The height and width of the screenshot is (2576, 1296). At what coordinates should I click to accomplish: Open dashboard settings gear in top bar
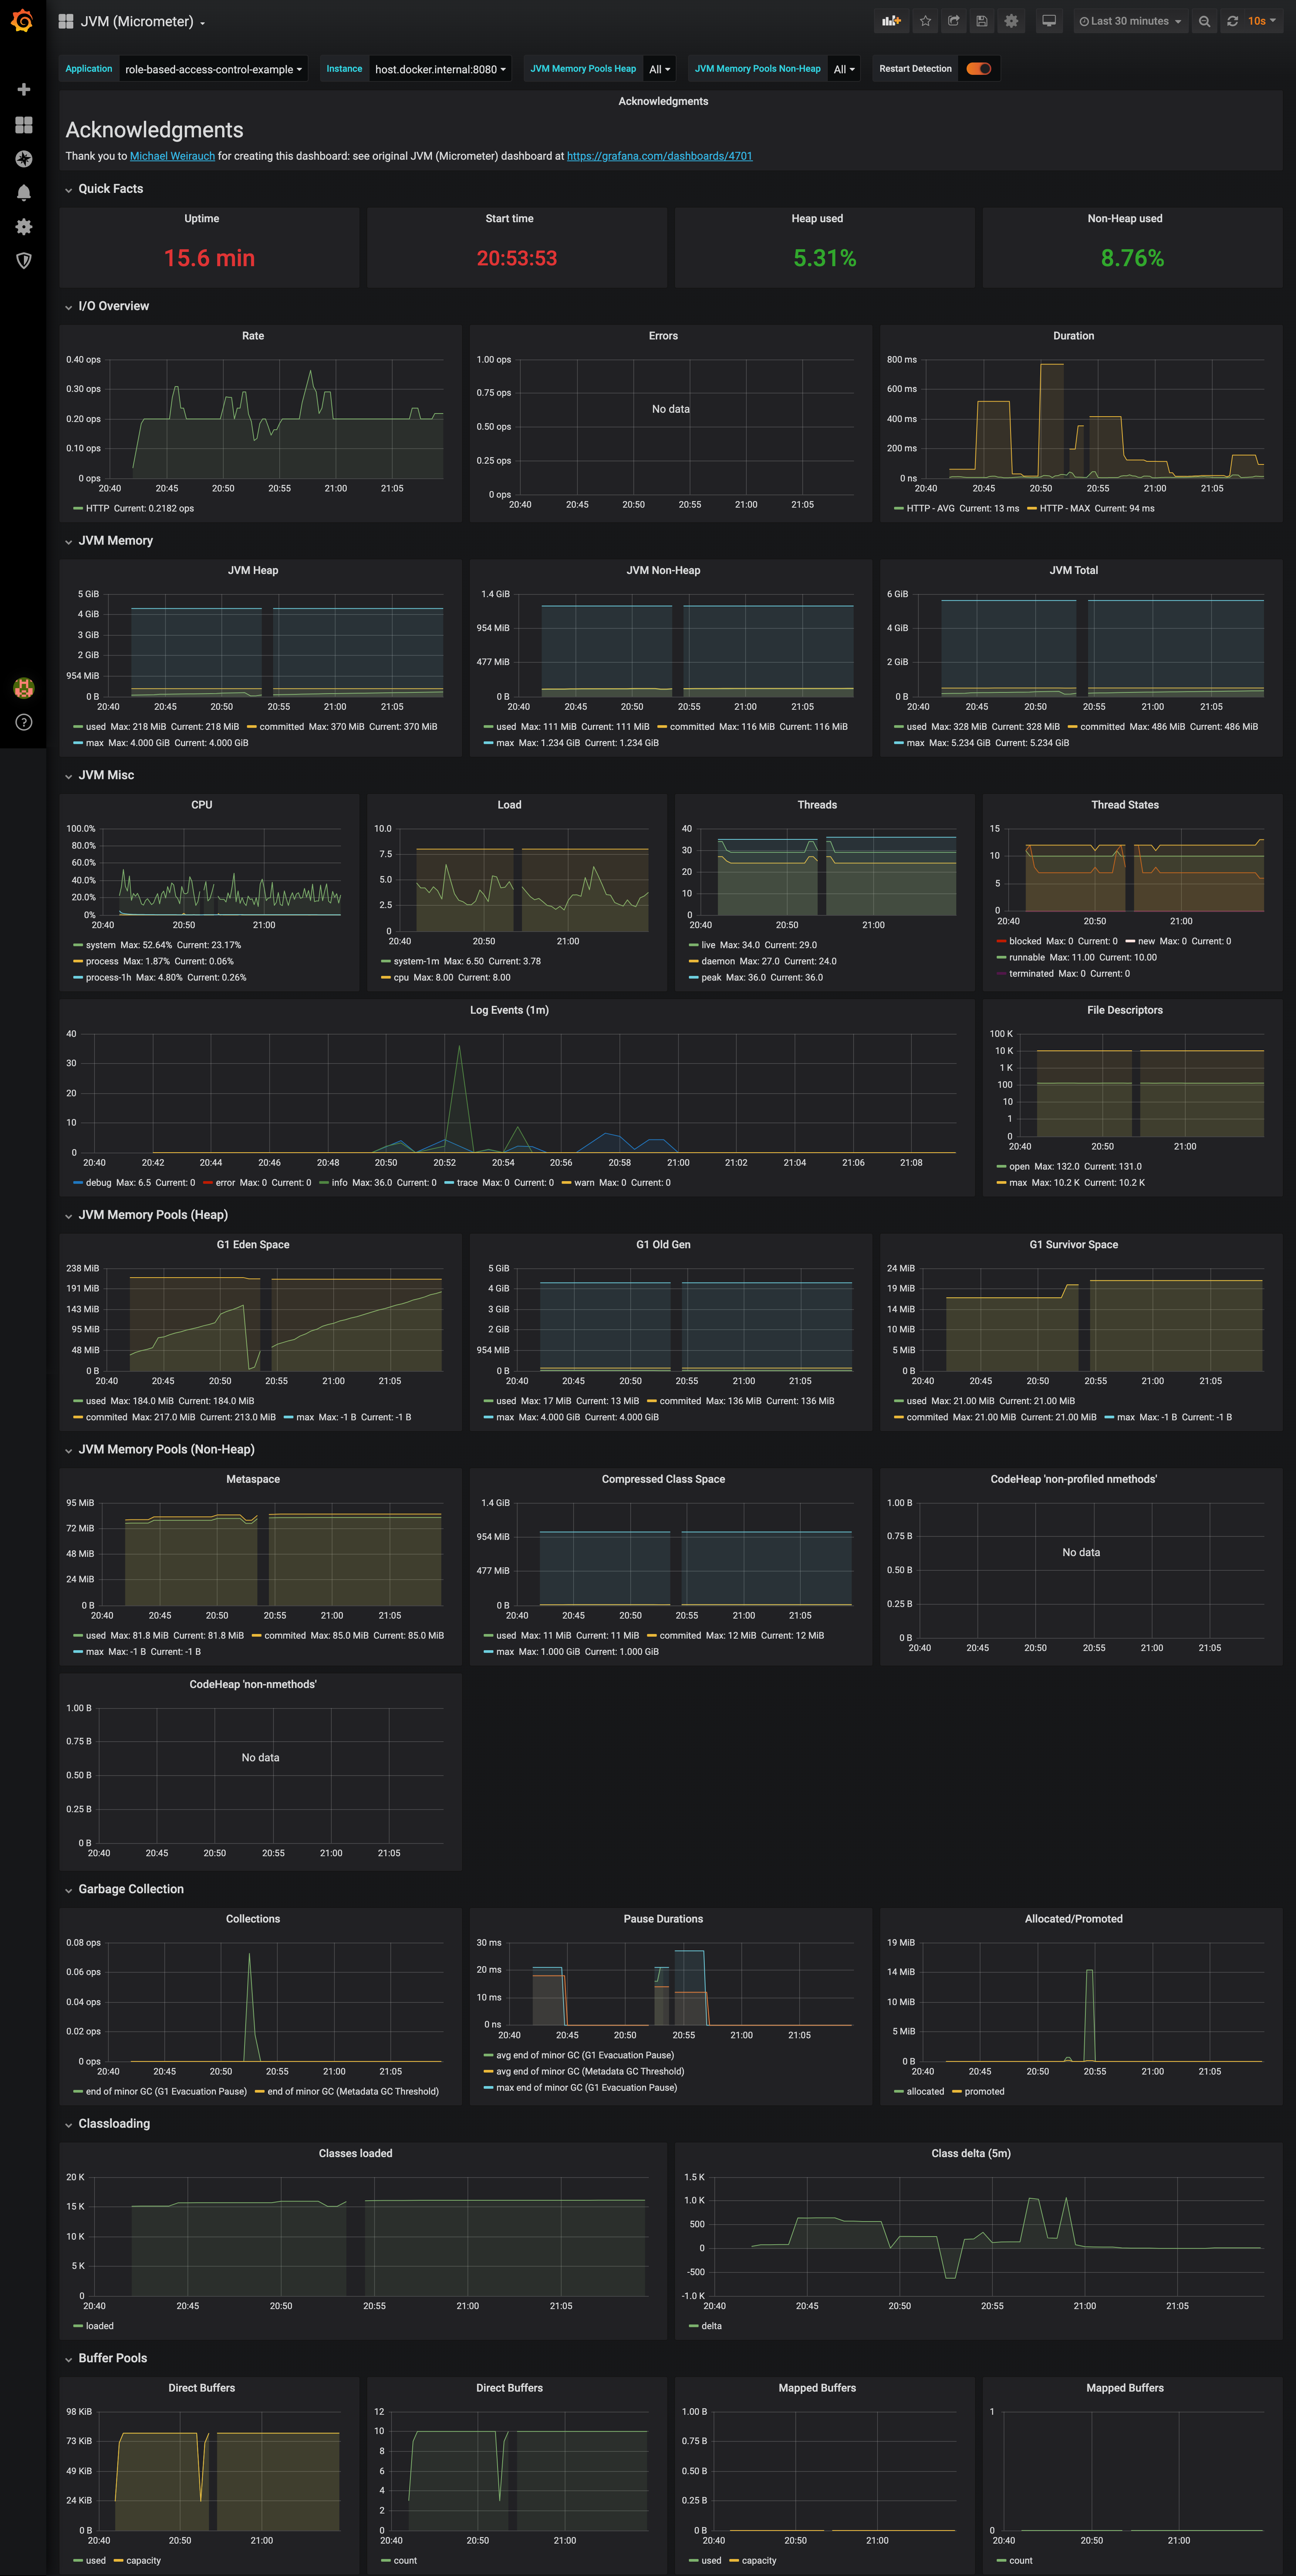click(x=1011, y=21)
